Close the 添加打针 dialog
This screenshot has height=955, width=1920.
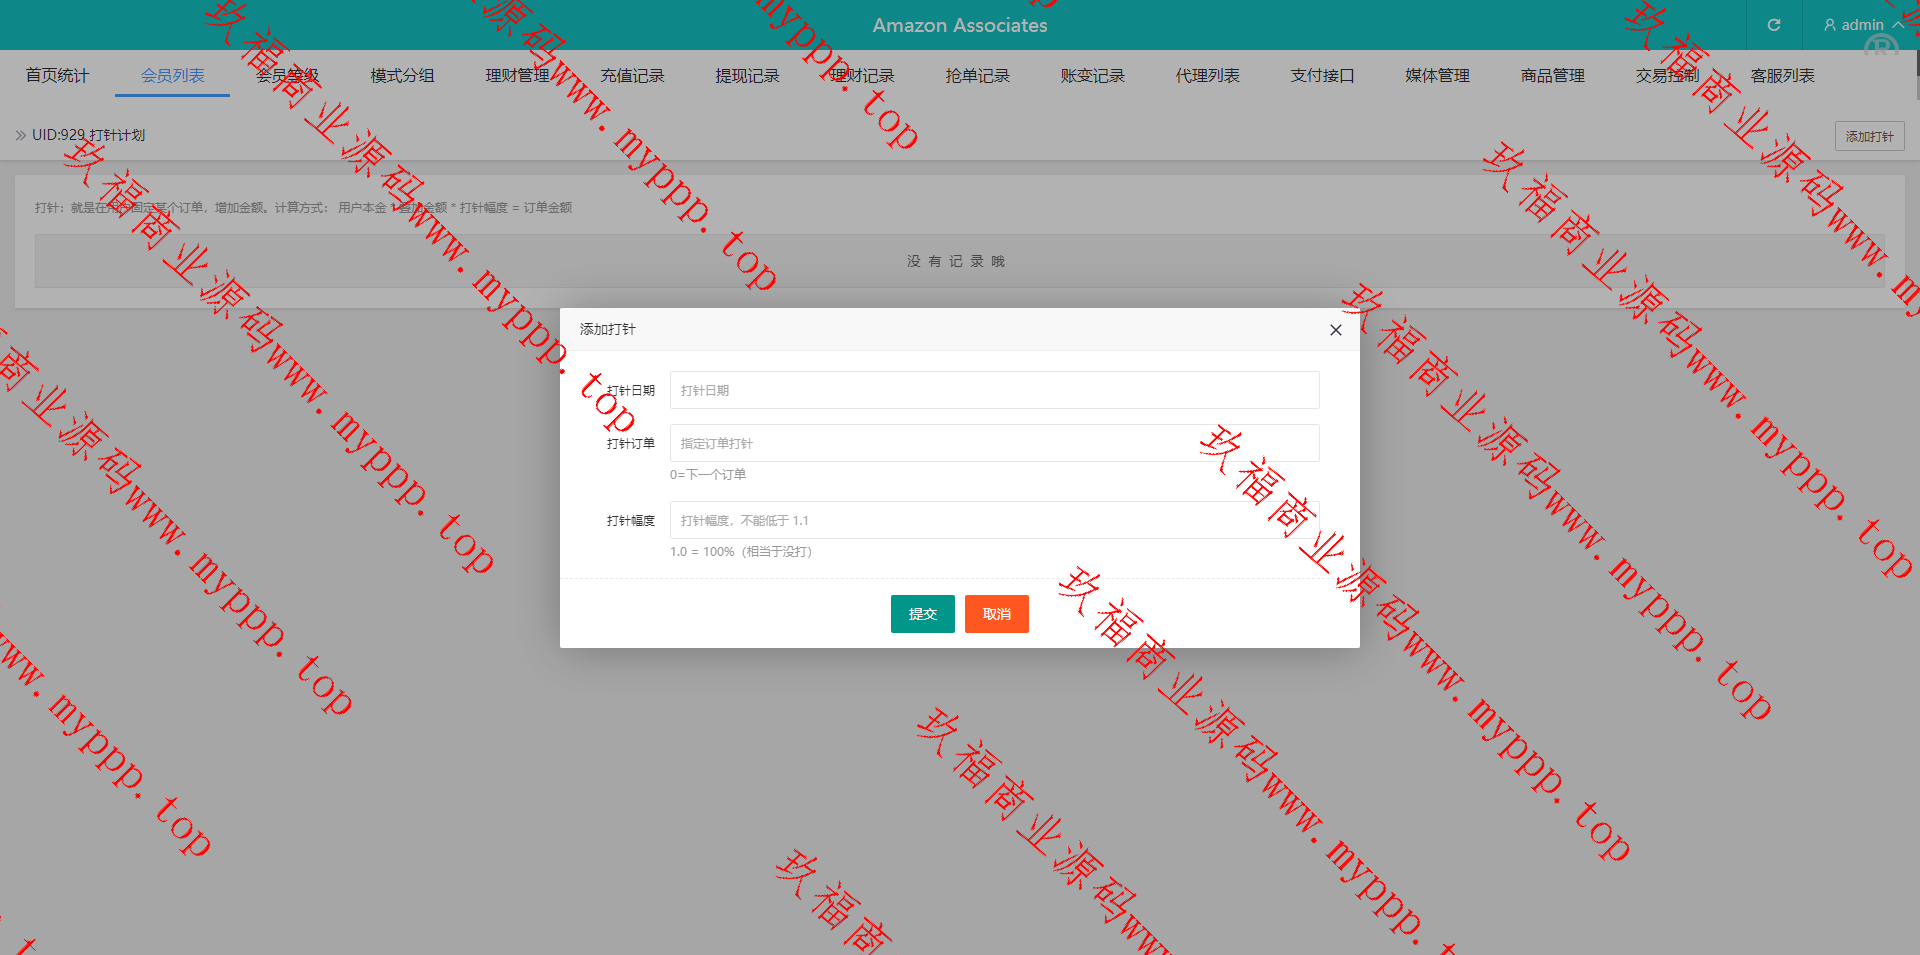[x=1335, y=330]
